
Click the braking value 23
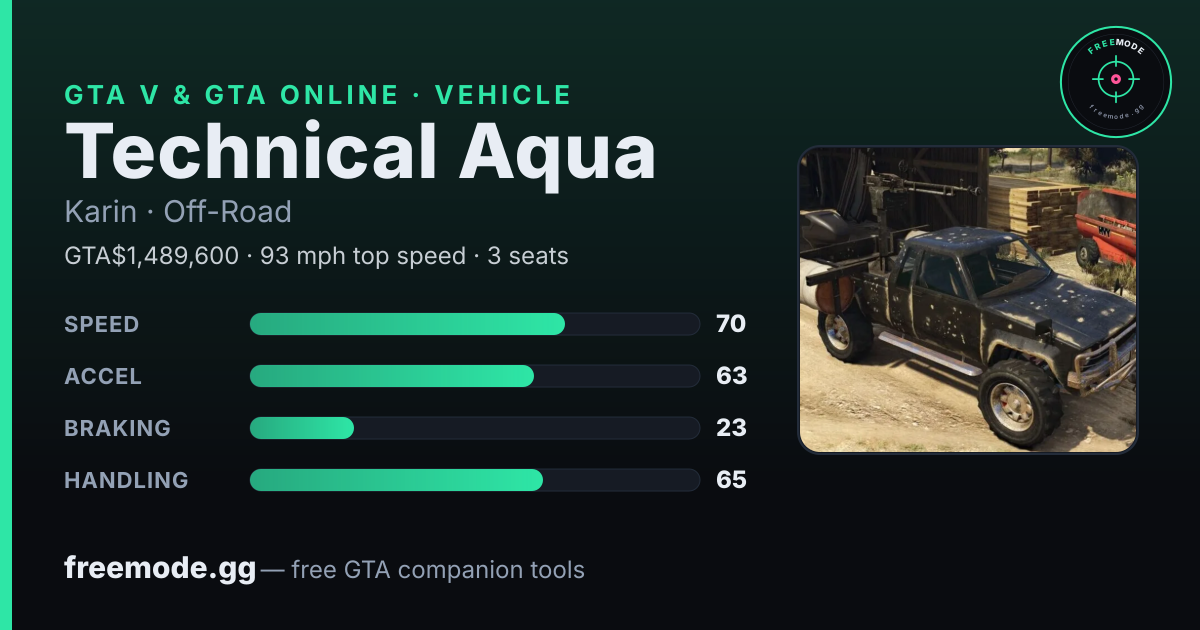pyautogui.click(x=731, y=428)
